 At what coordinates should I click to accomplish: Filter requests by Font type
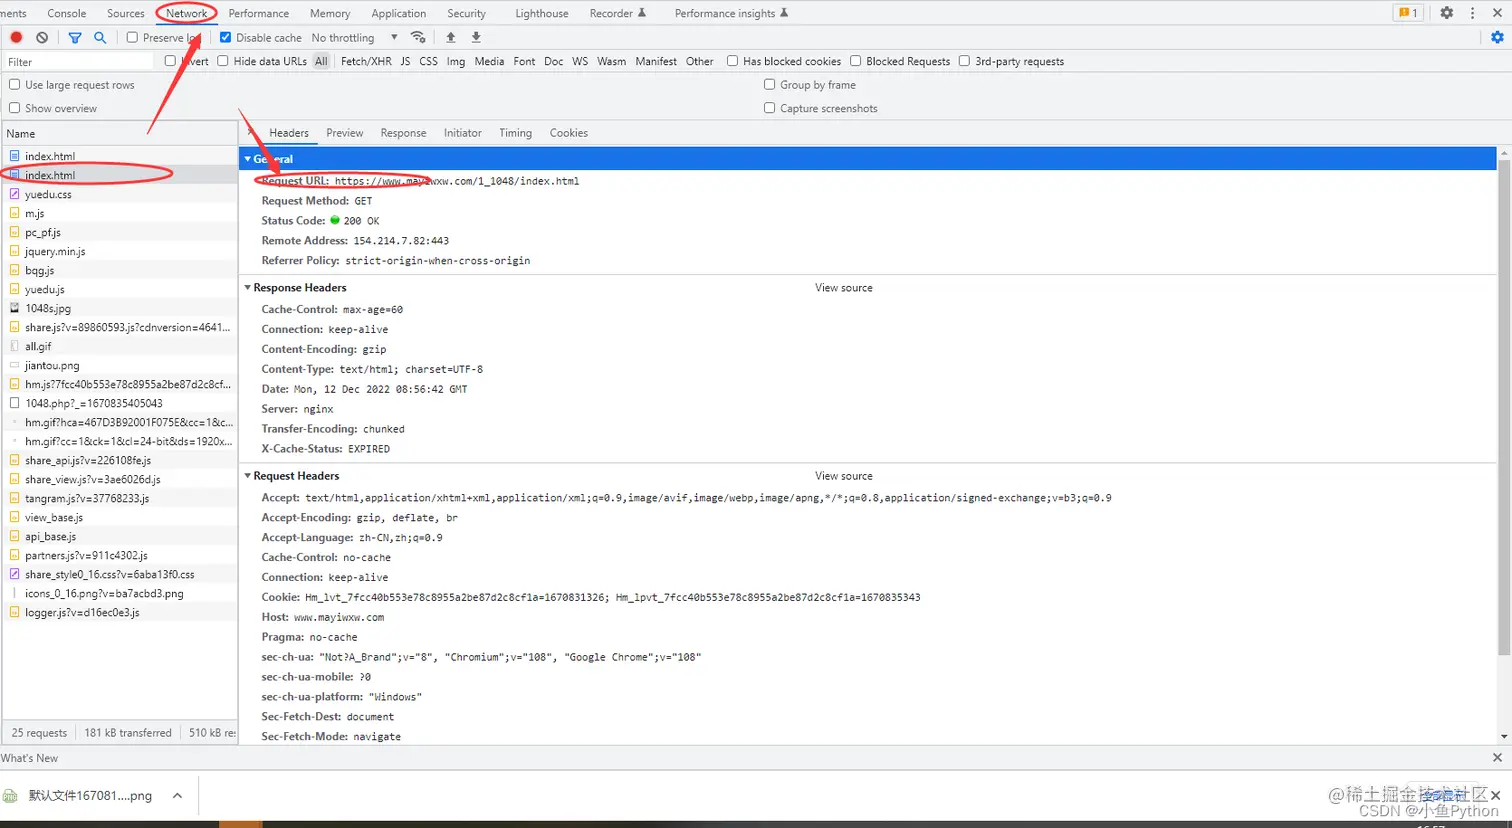(x=525, y=61)
